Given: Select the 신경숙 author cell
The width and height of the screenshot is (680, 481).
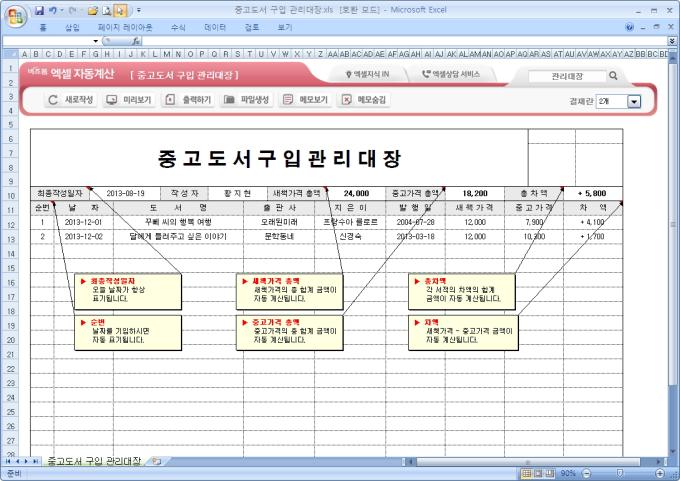Looking at the screenshot, I should click(350, 237).
